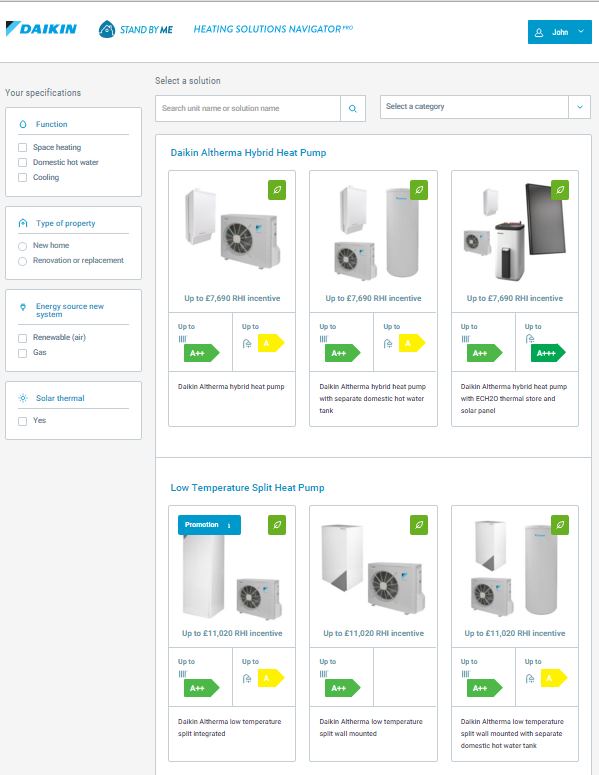Open the John user menu dropdown
The image size is (599, 775).
[x=559, y=32]
